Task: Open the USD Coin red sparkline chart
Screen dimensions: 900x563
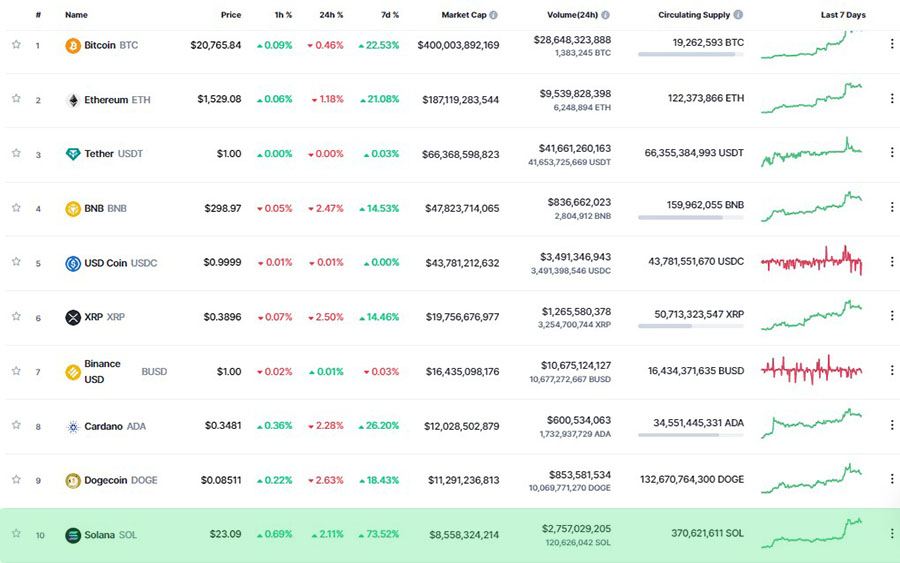Action: [812, 262]
